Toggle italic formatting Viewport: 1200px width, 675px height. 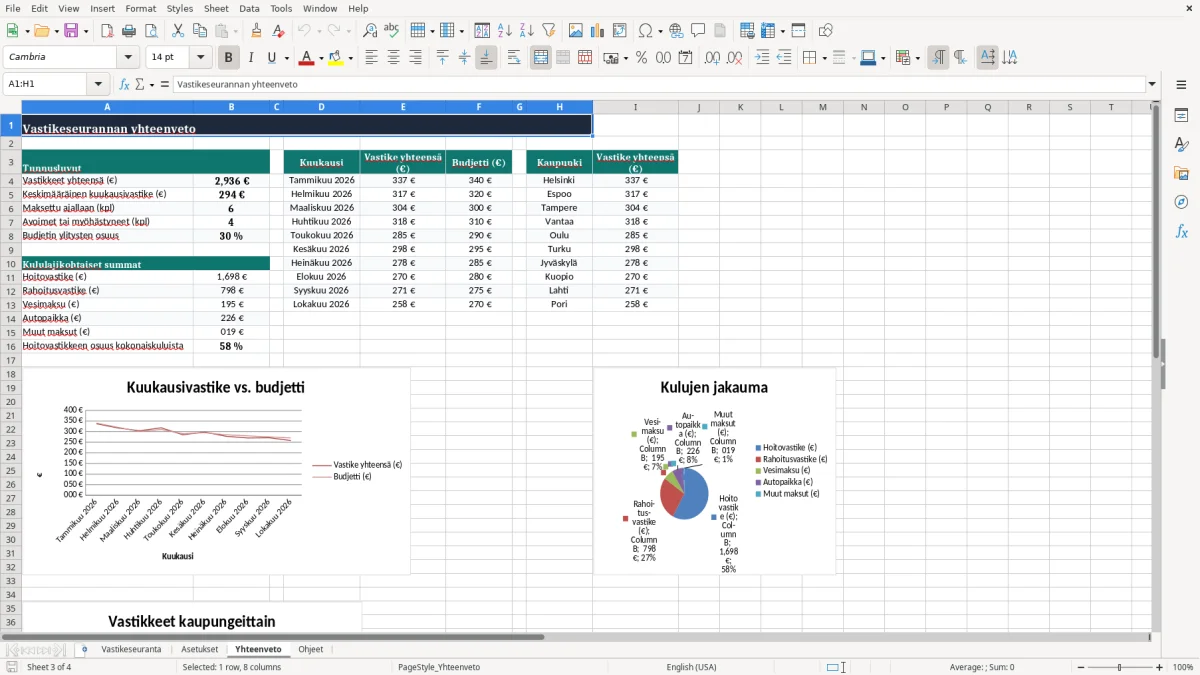point(251,58)
